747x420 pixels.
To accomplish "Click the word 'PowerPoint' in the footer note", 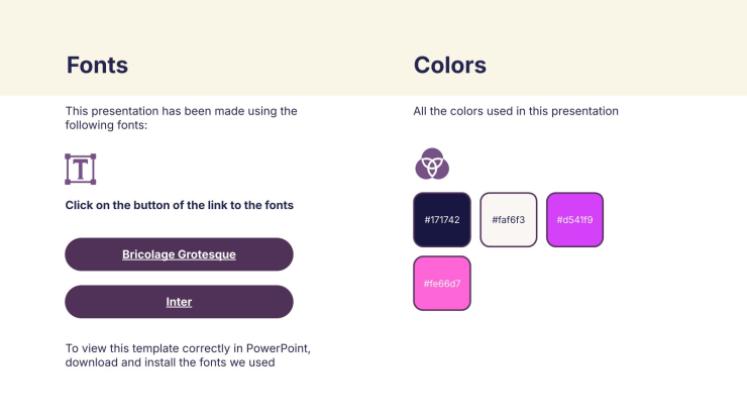I will 277,348.
